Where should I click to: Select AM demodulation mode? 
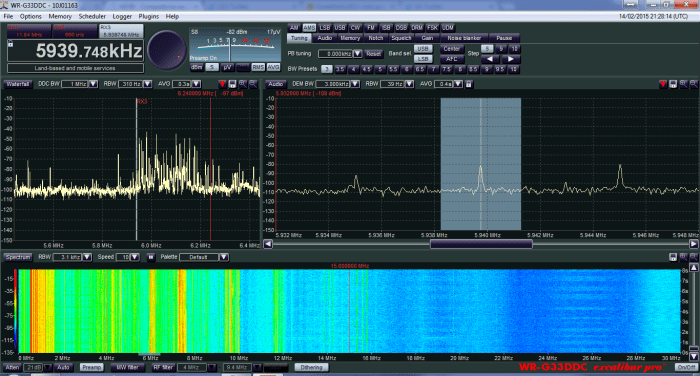(294, 28)
